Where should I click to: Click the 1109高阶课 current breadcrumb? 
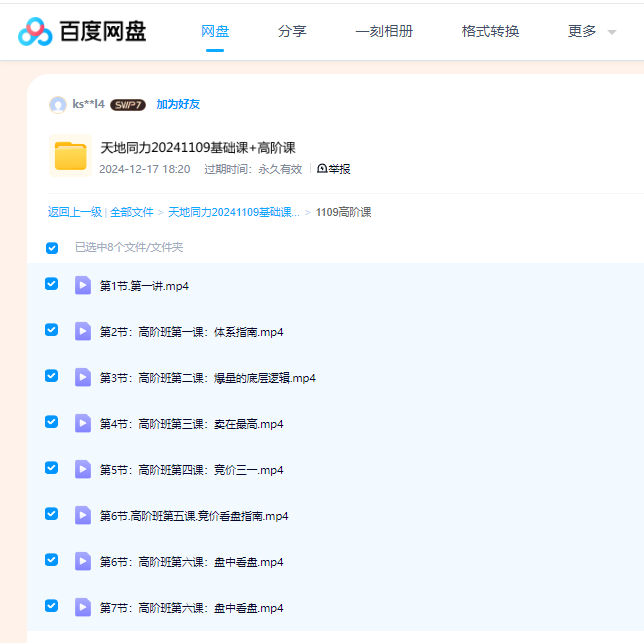(343, 212)
